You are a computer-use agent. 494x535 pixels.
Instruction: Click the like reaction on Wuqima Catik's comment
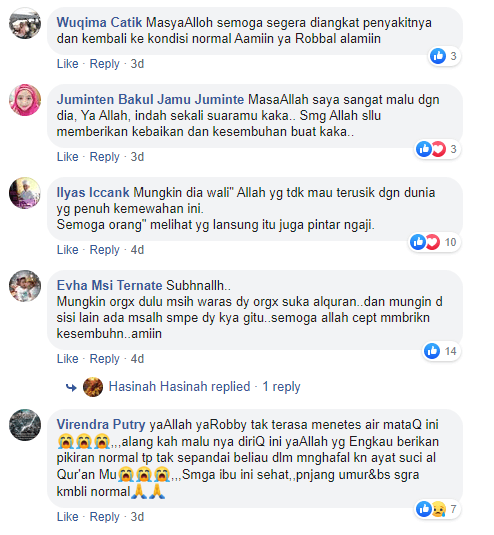(x=445, y=56)
